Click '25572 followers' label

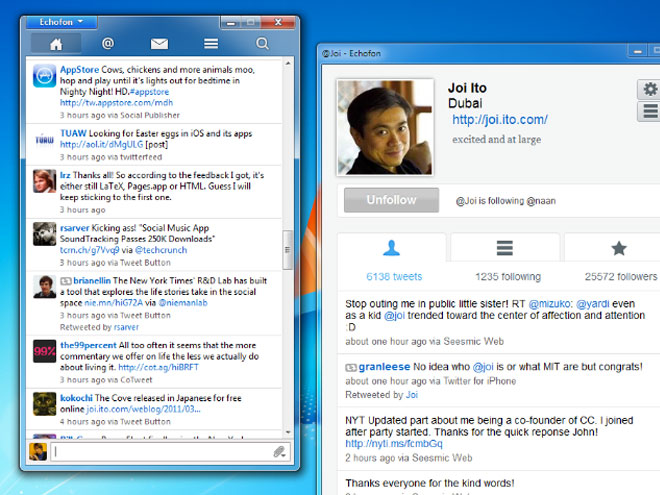click(x=620, y=277)
